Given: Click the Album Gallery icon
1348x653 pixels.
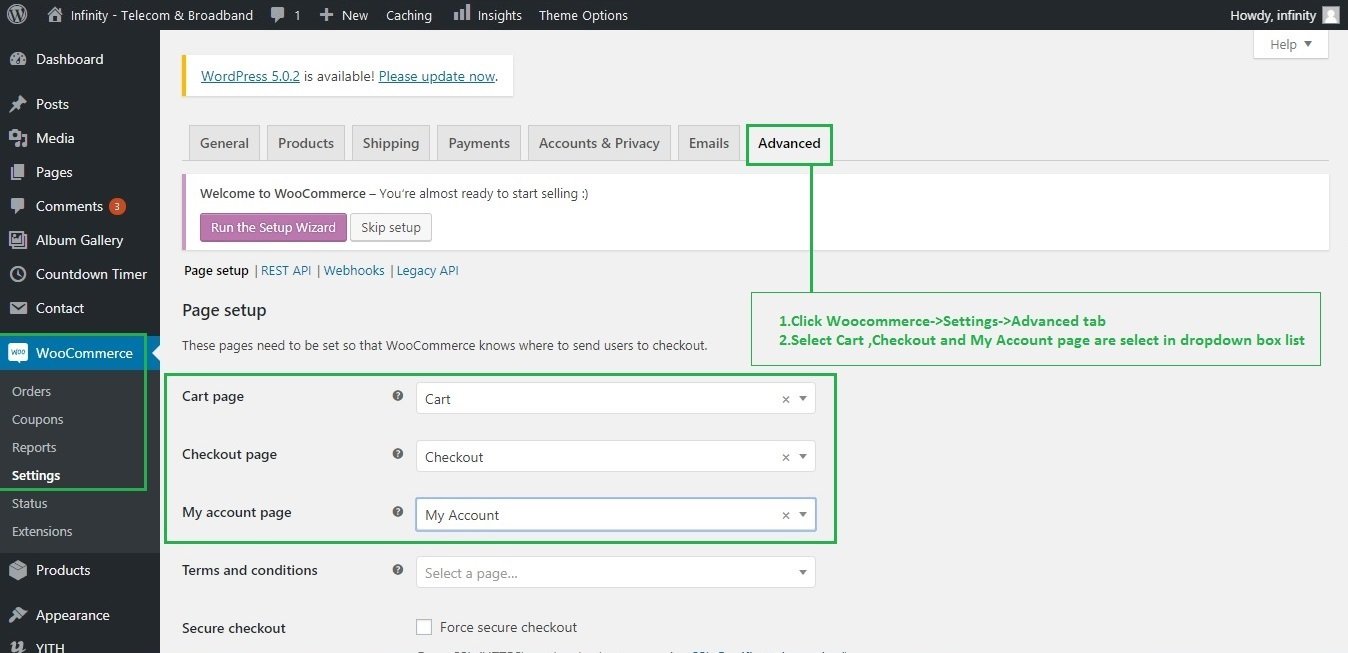Looking at the screenshot, I should [x=18, y=240].
